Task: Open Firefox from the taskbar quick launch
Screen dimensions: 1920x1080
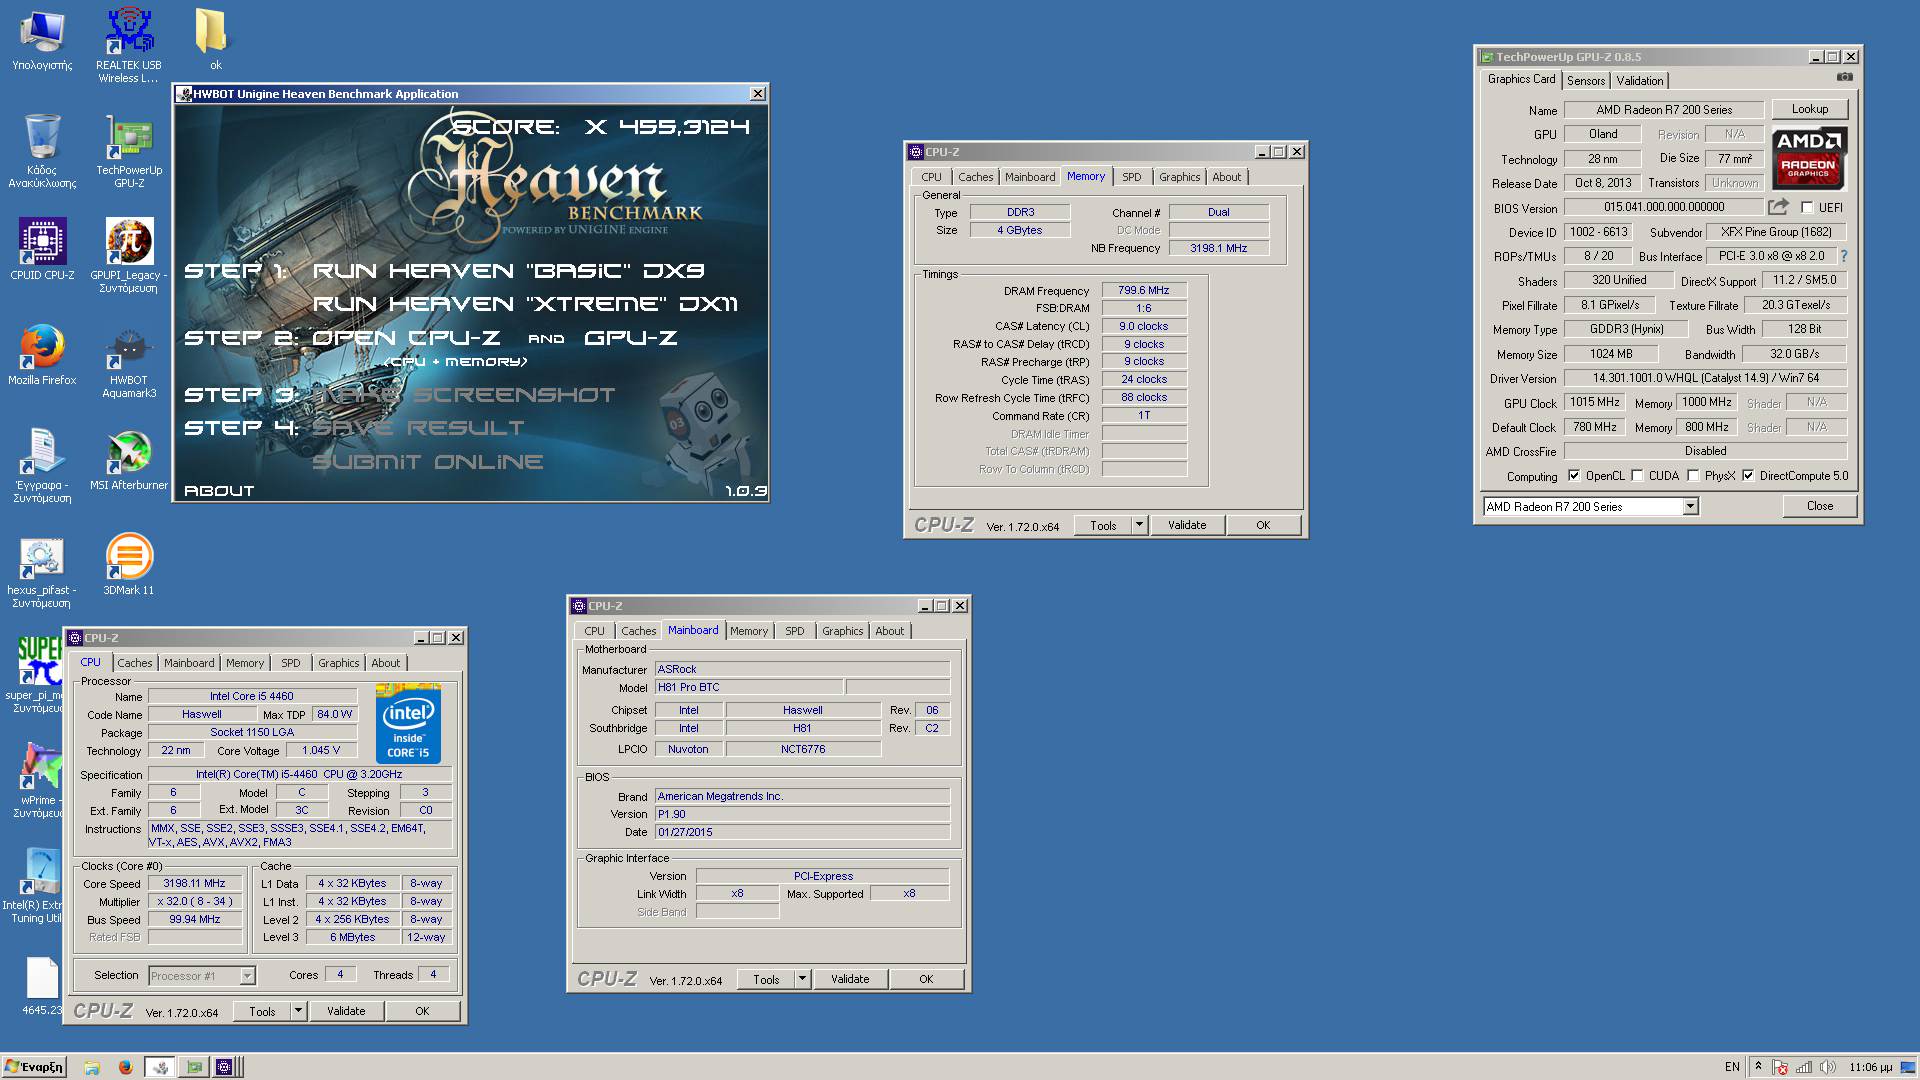Action: [125, 1067]
